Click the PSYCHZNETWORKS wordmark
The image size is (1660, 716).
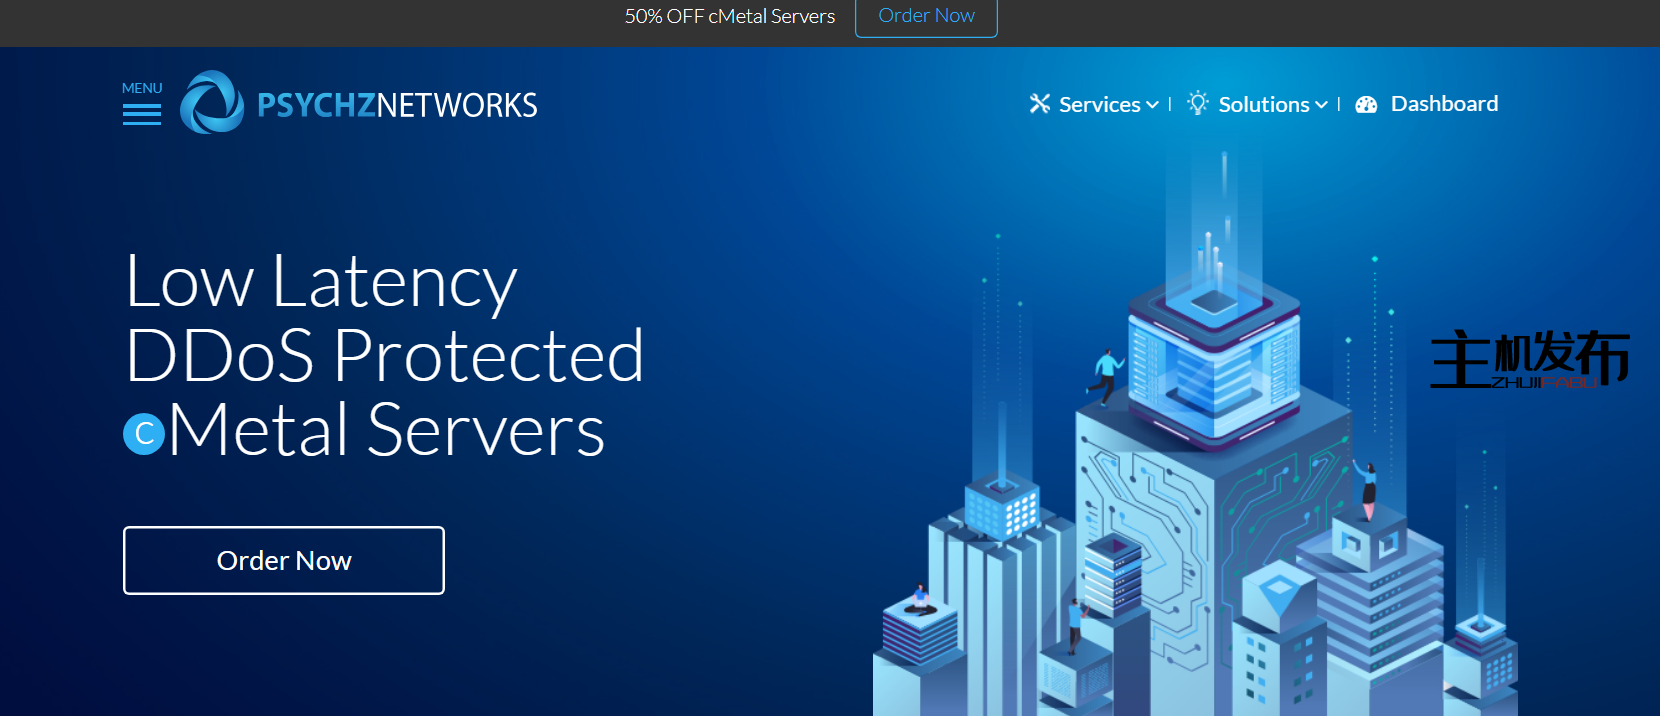[397, 105]
